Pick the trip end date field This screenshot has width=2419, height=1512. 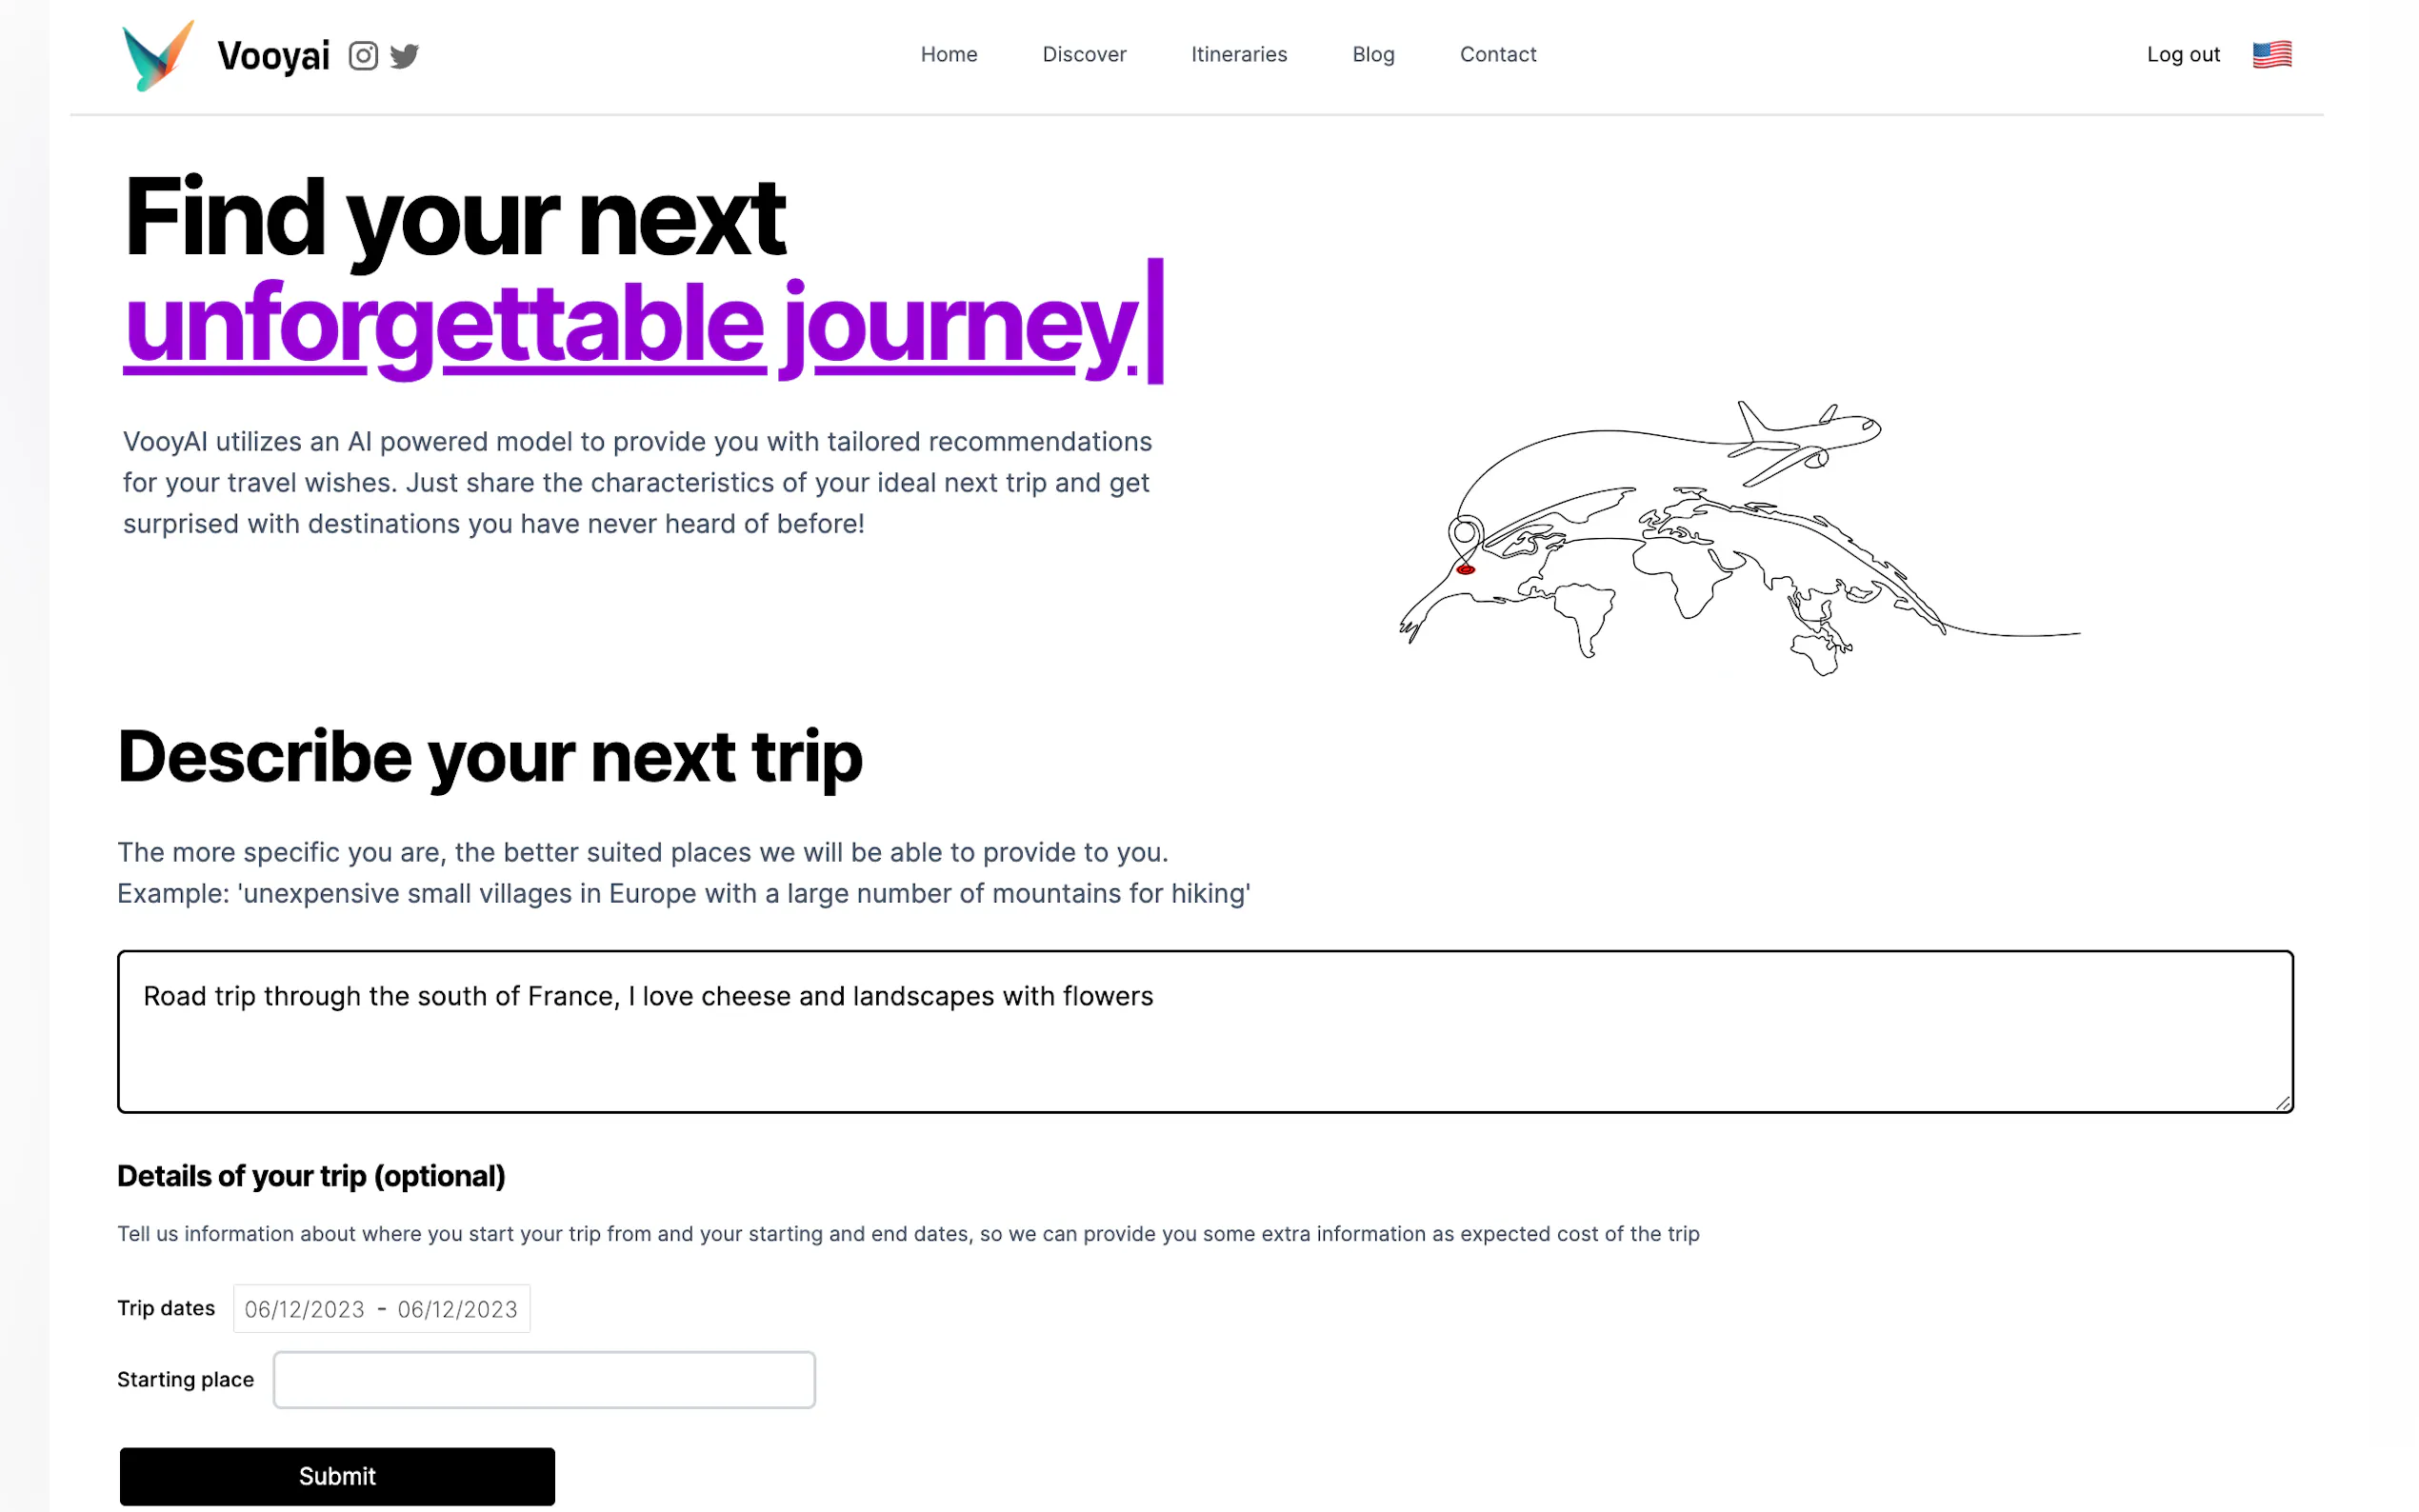point(457,1309)
